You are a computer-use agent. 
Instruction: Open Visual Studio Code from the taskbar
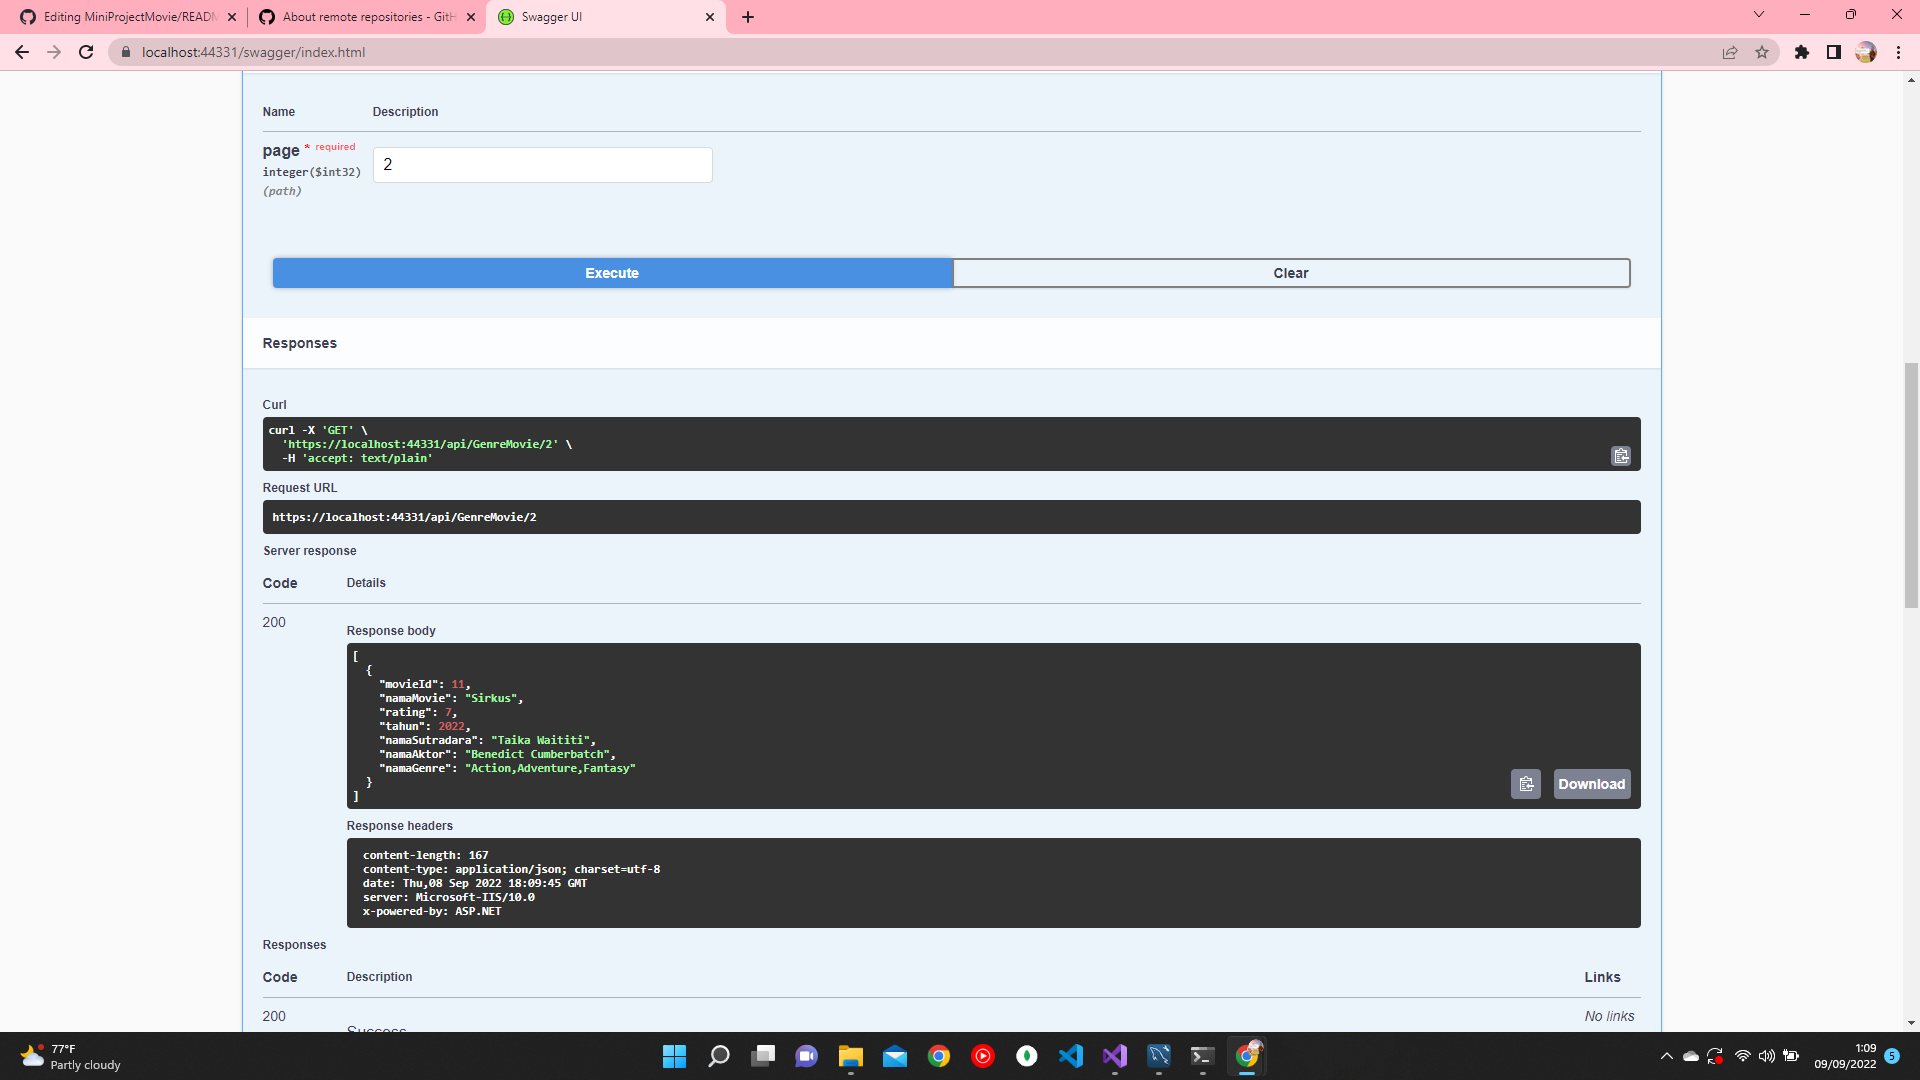tap(1071, 1056)
